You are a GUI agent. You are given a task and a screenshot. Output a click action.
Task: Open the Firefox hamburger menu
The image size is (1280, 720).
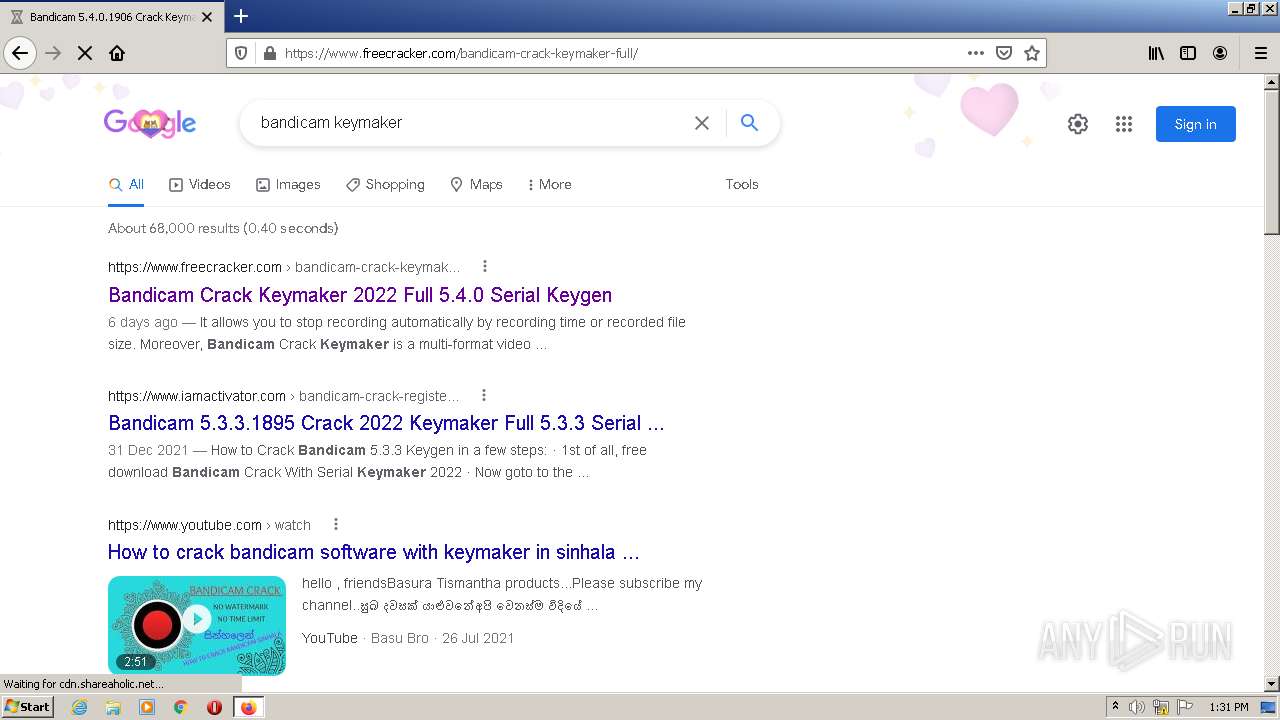click(x=1260, y=53)
